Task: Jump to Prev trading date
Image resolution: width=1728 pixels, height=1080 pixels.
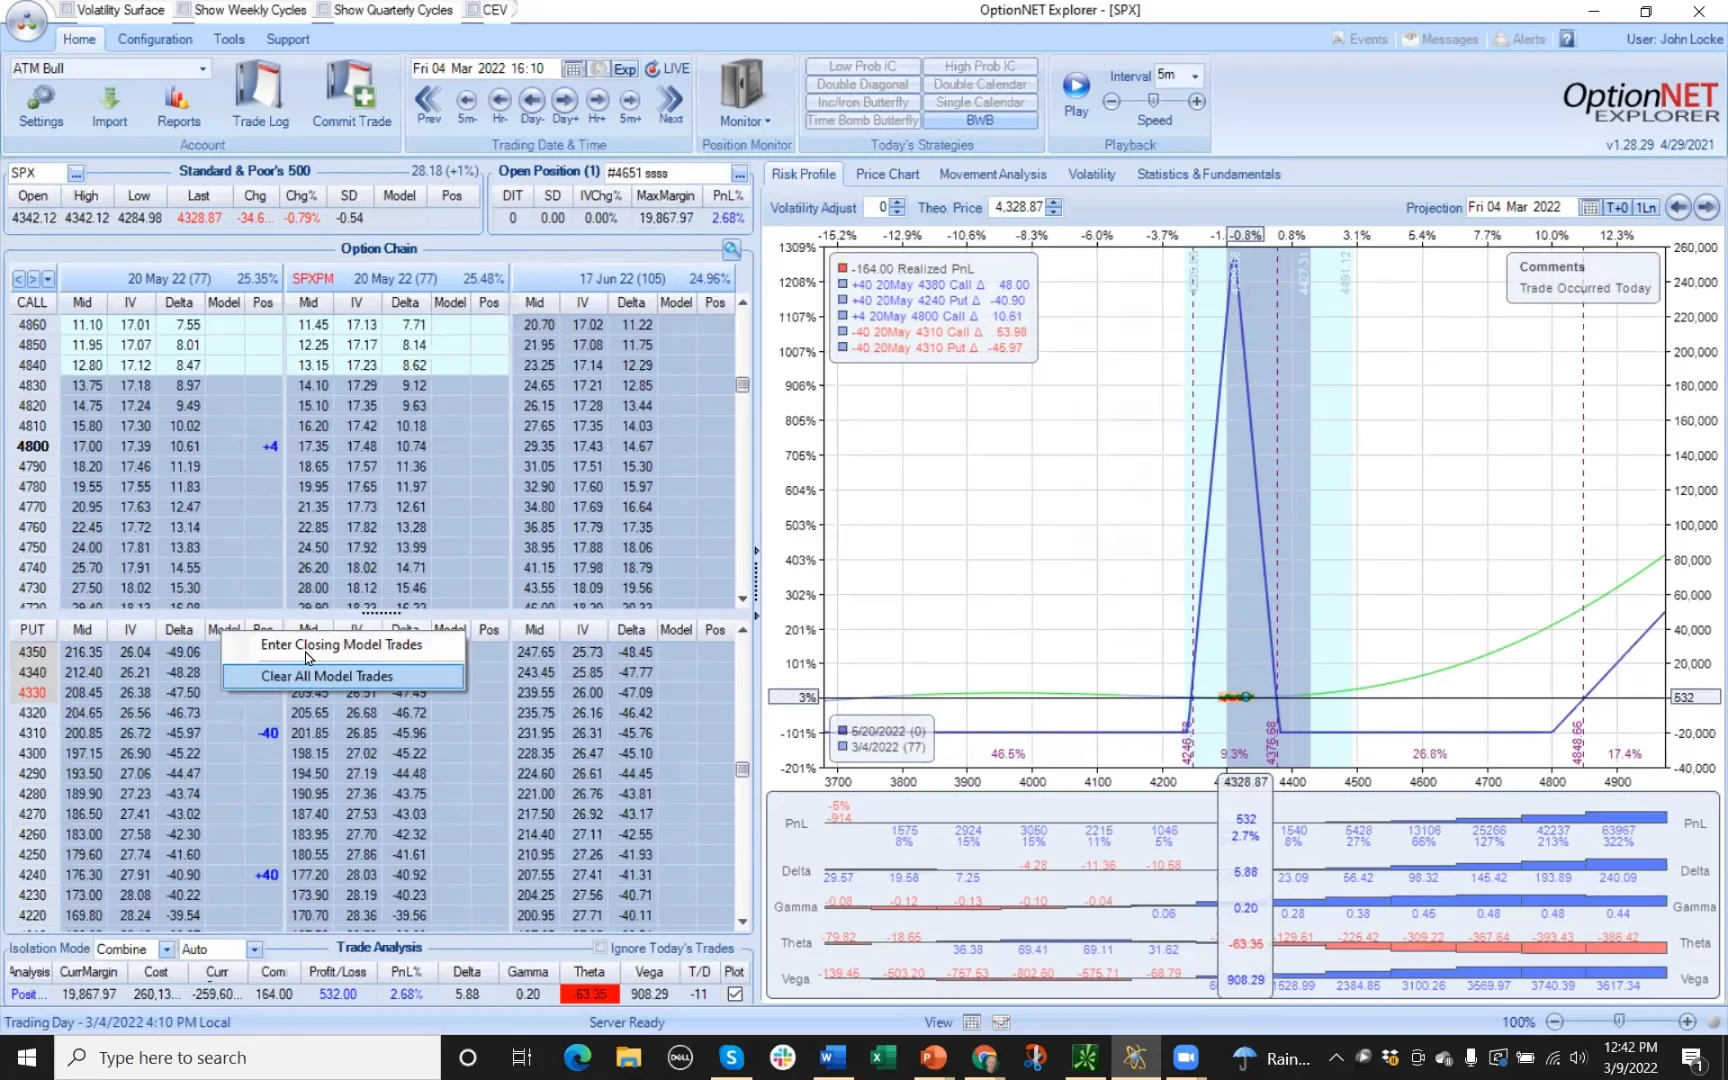Action: pos(429,104)
